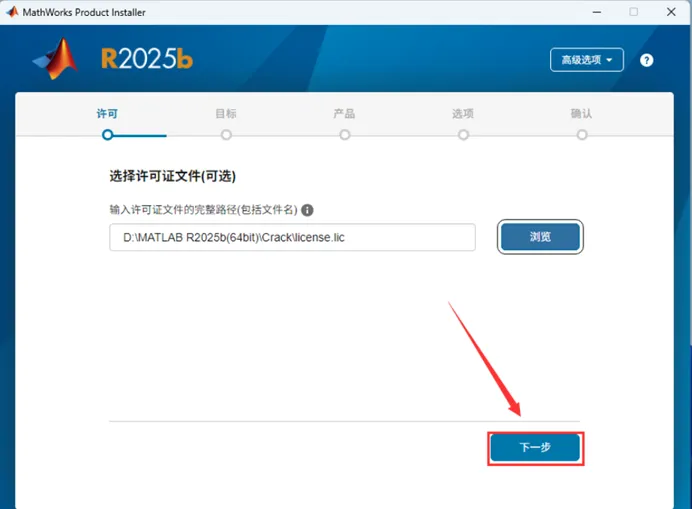Click the R2025b release text
The height and width of the screenshot is (509, 692).
click(x=147, y=58)
